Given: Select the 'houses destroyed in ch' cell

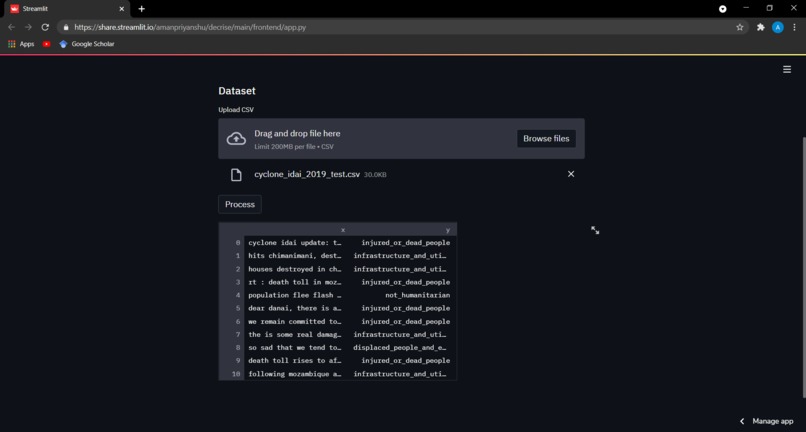Looking at the screenshot, I should click(x=295, y=269).
